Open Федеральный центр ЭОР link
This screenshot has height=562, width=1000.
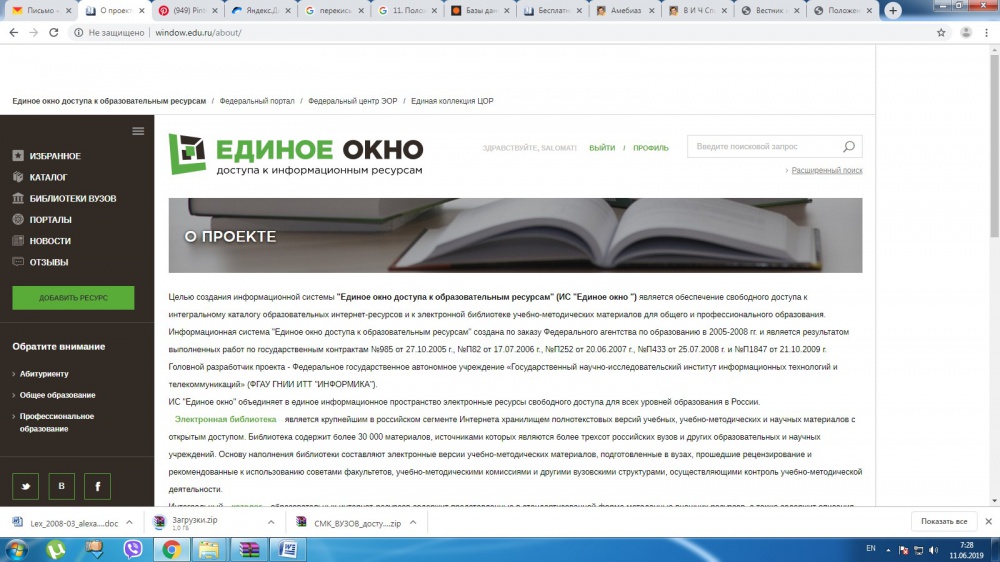(353, 101)
